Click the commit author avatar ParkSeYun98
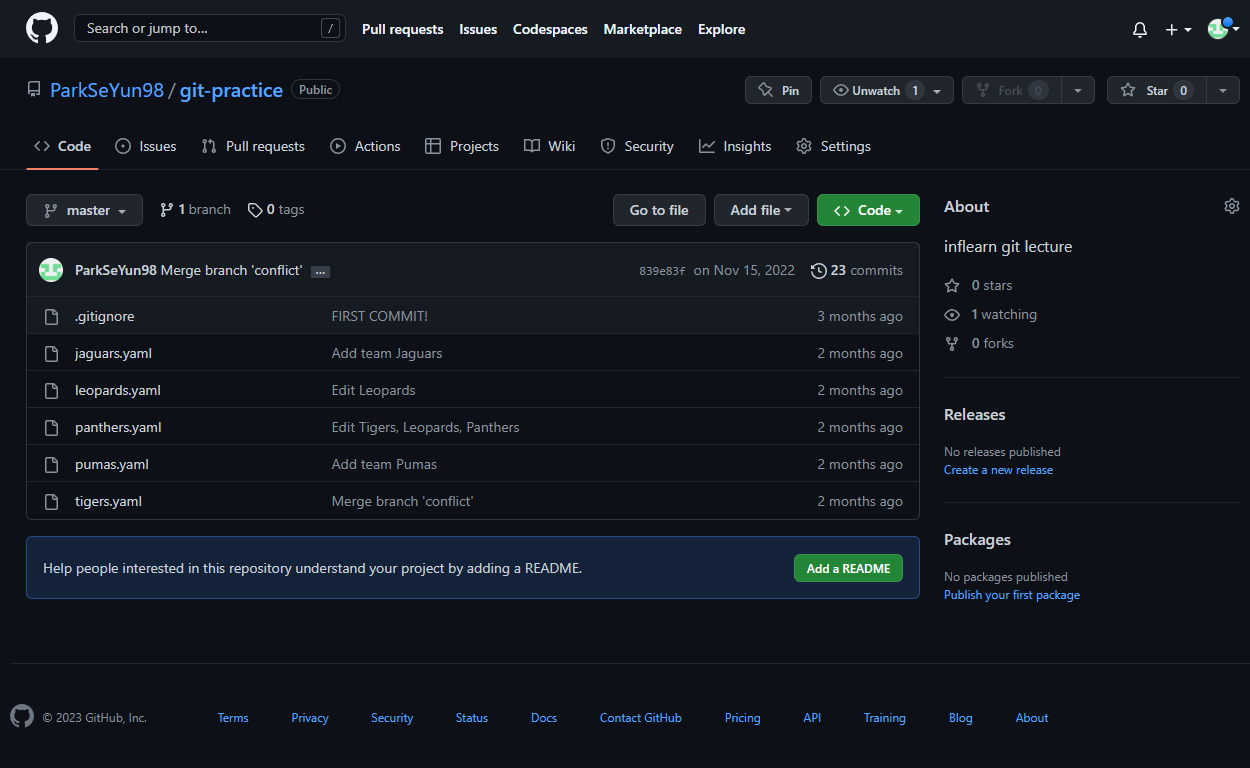 pyautogui.click(x=51, y=270)
